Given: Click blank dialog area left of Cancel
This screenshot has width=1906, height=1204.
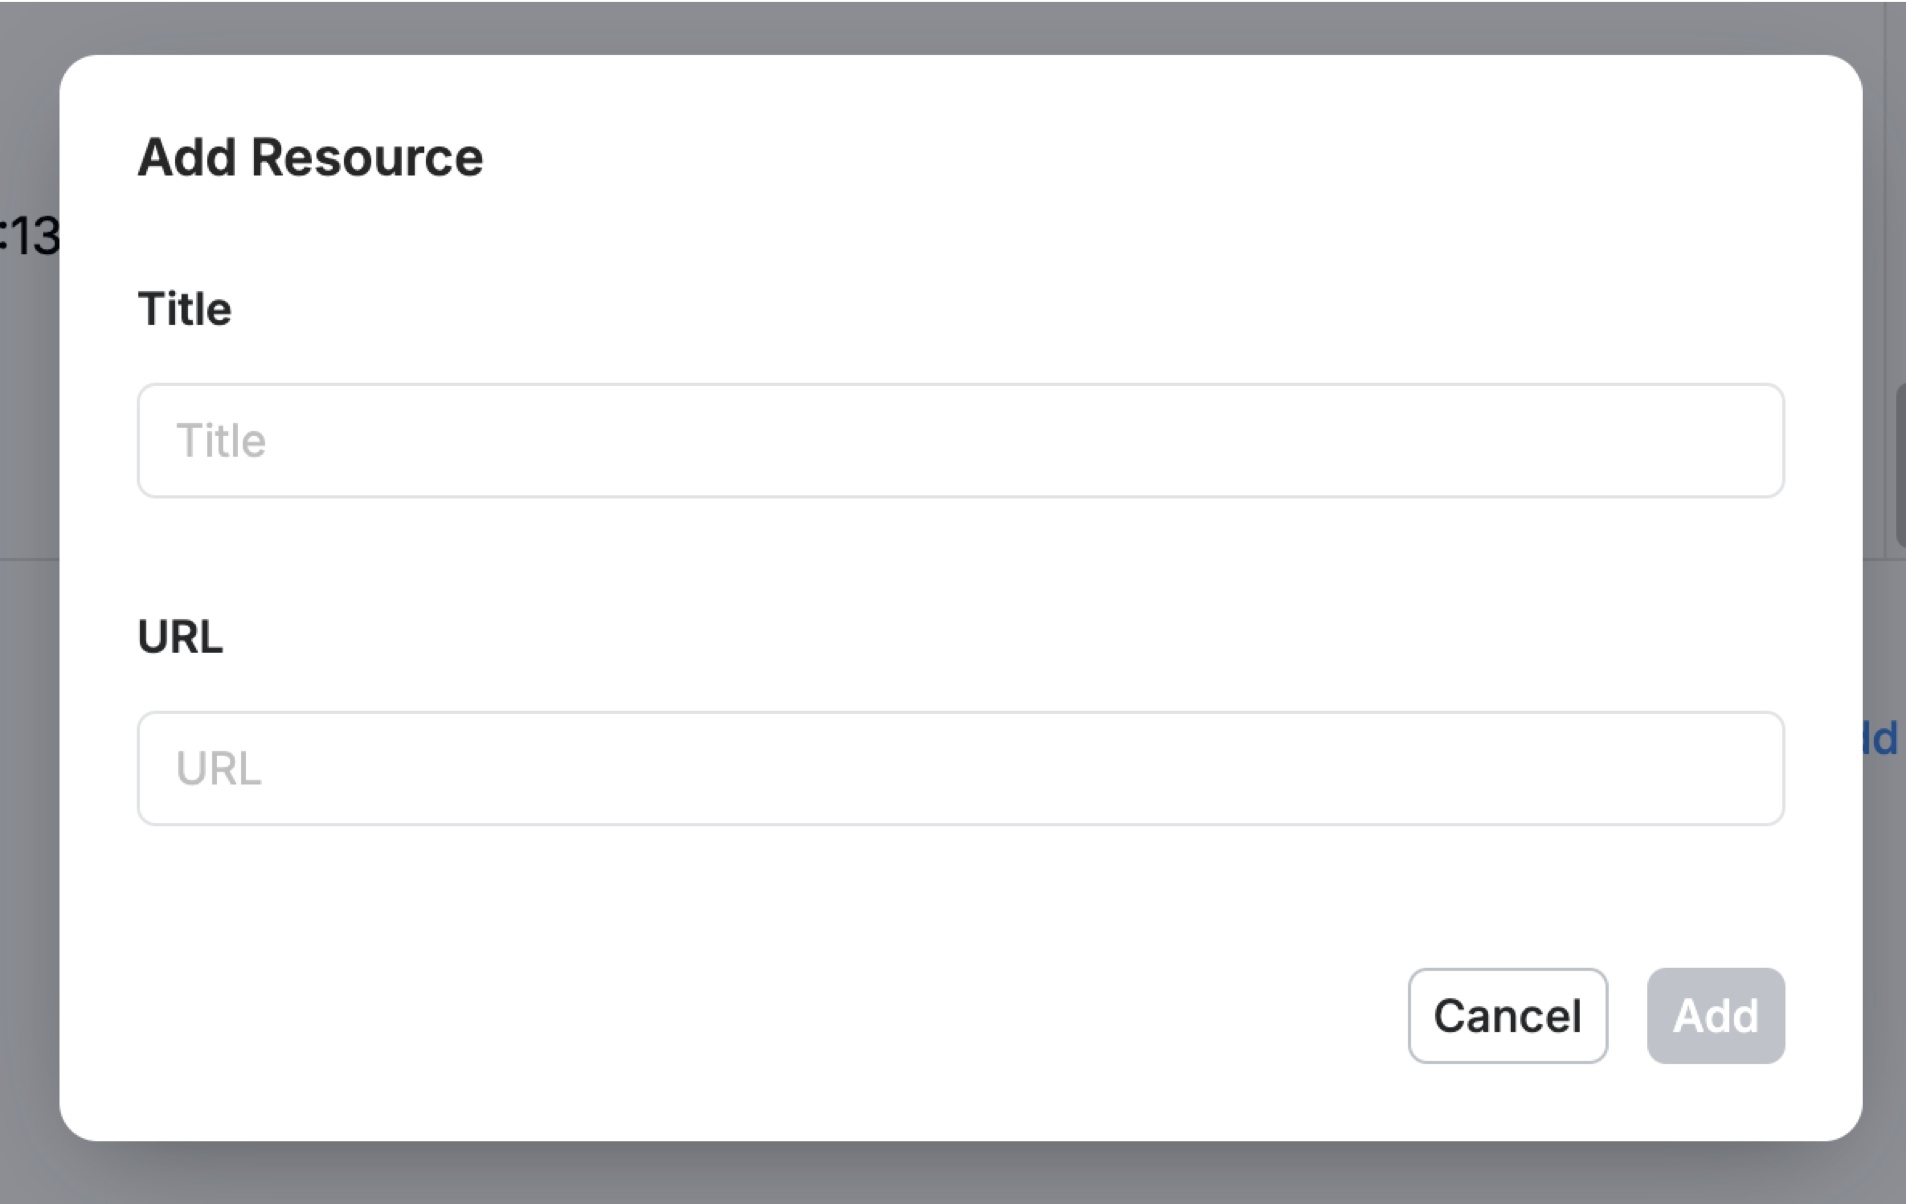Looking at the screenshot, I should pos(800,1015).
